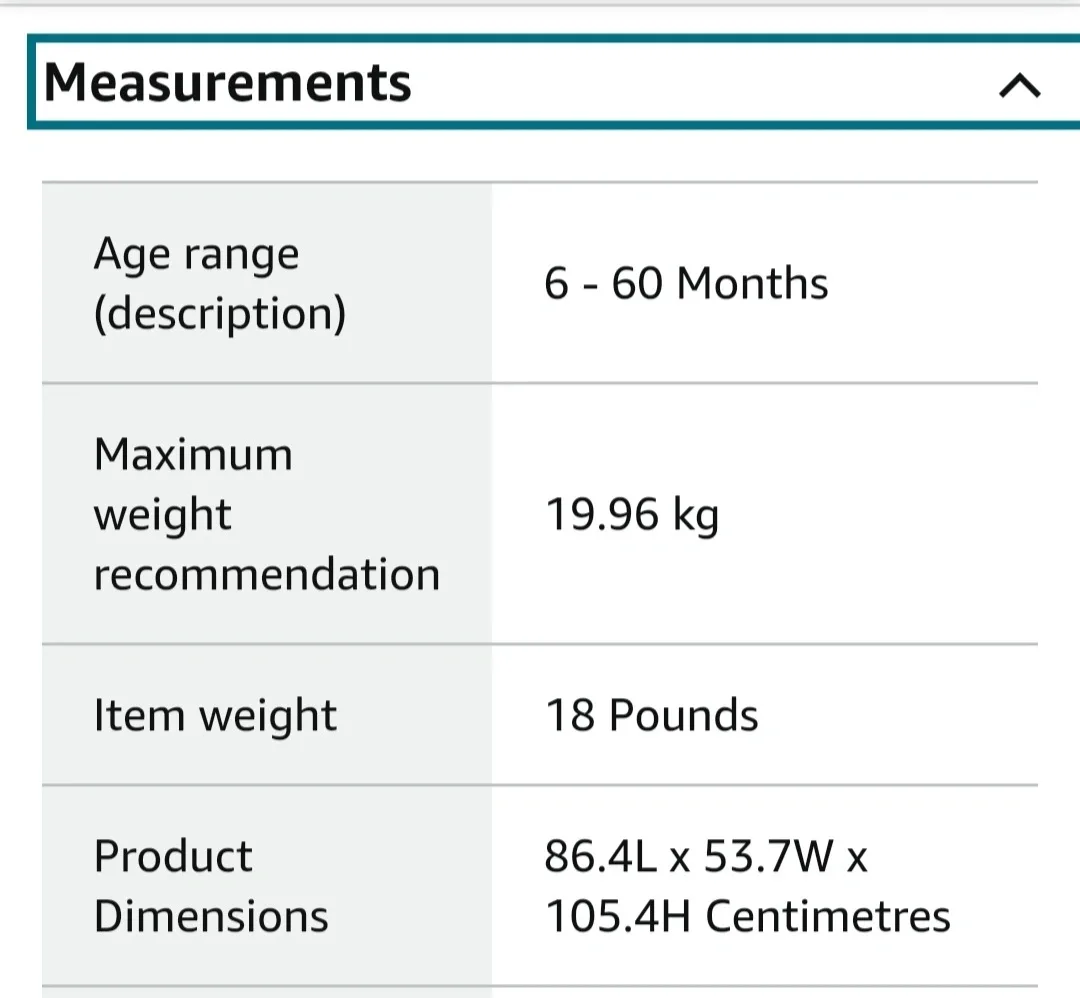
Task: Click the Maximum weight recommendation label
Action: coord(266,514)
